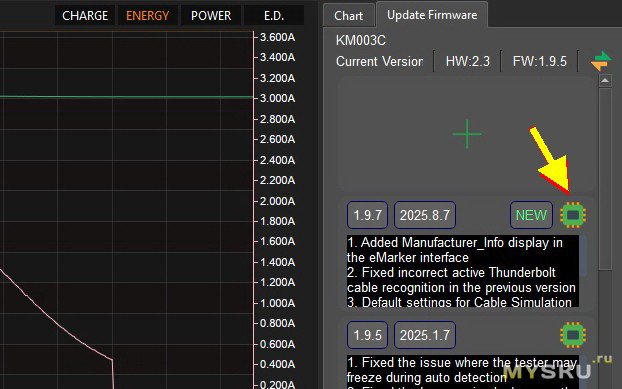The image size is (622, 389).
Task: Toggle the ENERGY graph button
Action: (x=148, y=16)
